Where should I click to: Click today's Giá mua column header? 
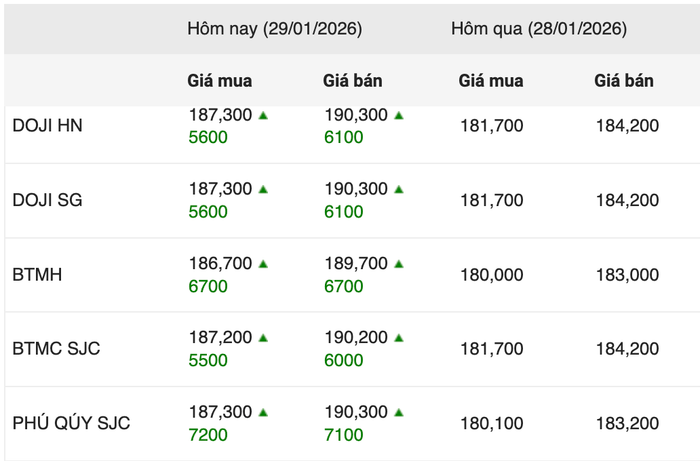point(220,81)
